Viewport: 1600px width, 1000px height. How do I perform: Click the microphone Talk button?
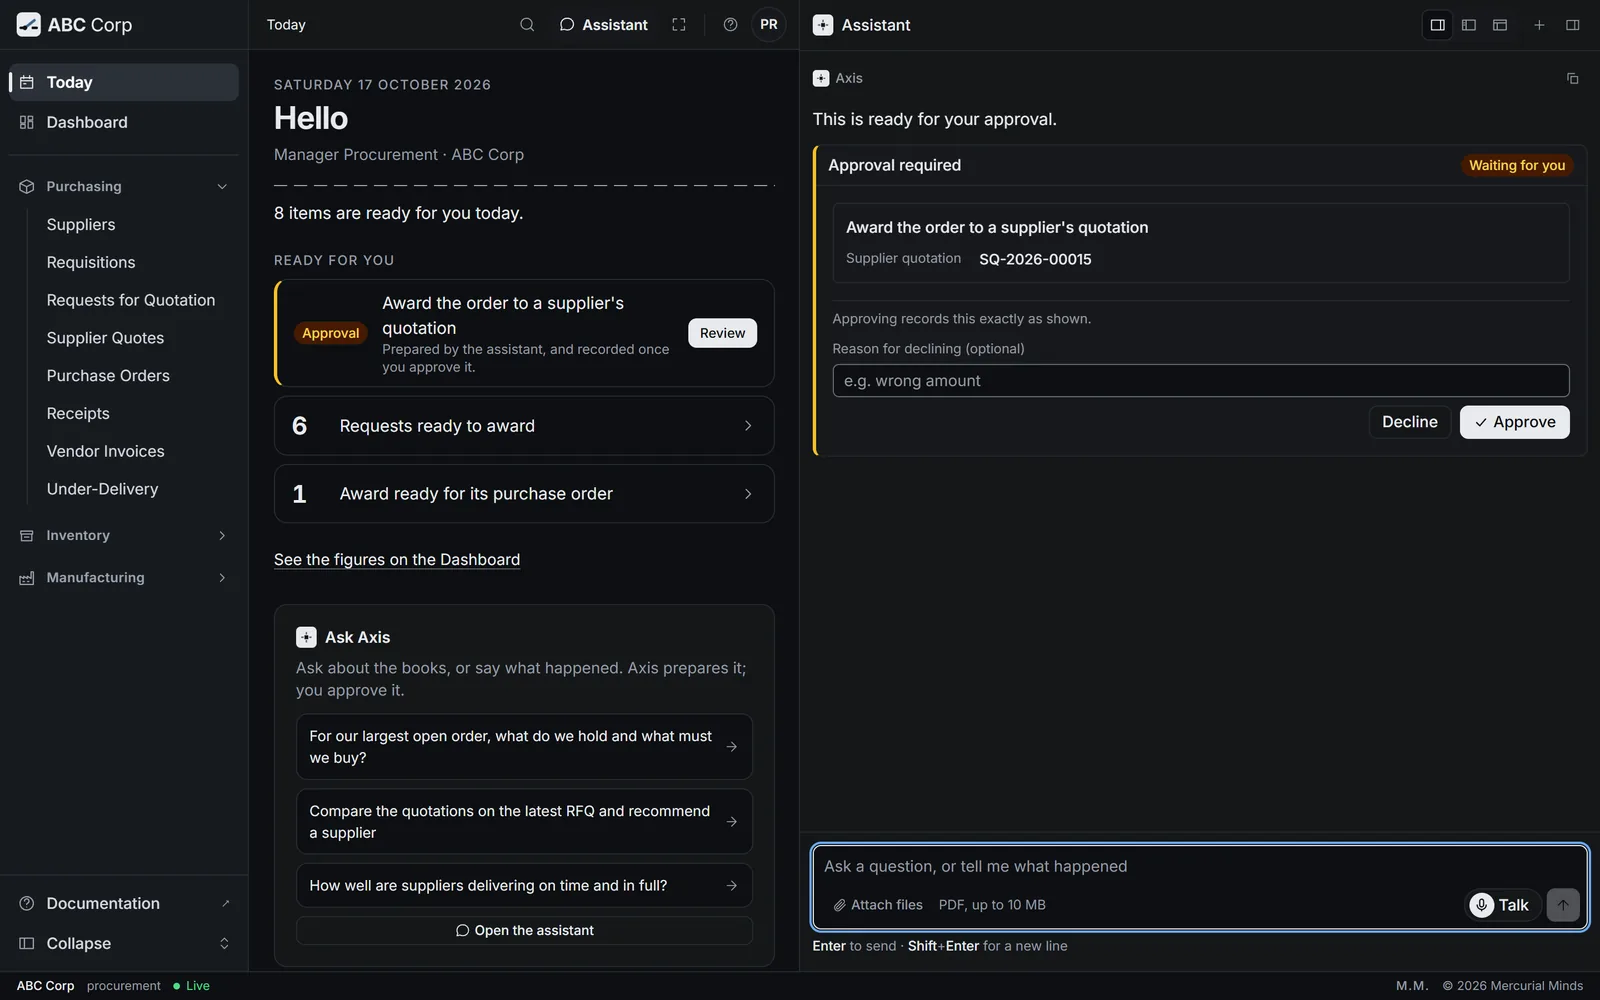tap(1500, 905)
